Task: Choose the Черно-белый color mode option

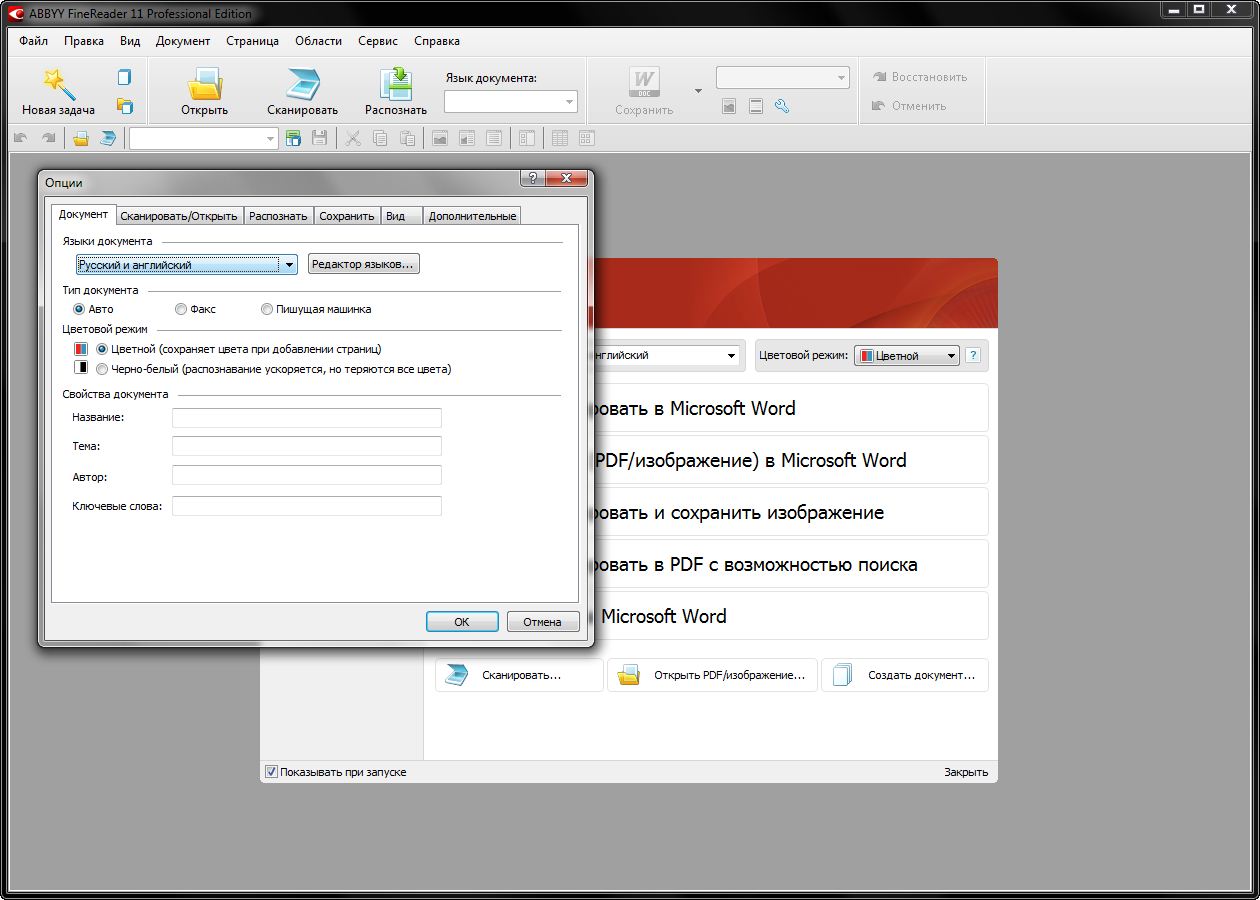Action: click(102, 369)
